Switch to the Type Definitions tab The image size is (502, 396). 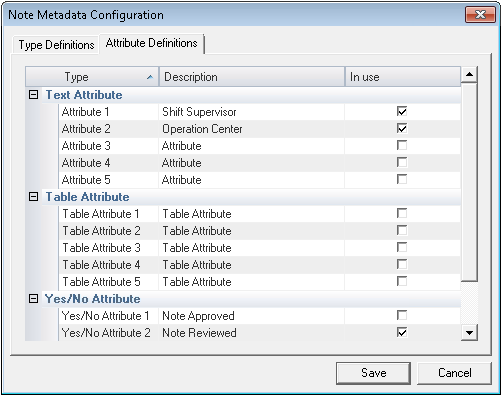(x=56, y=45)
